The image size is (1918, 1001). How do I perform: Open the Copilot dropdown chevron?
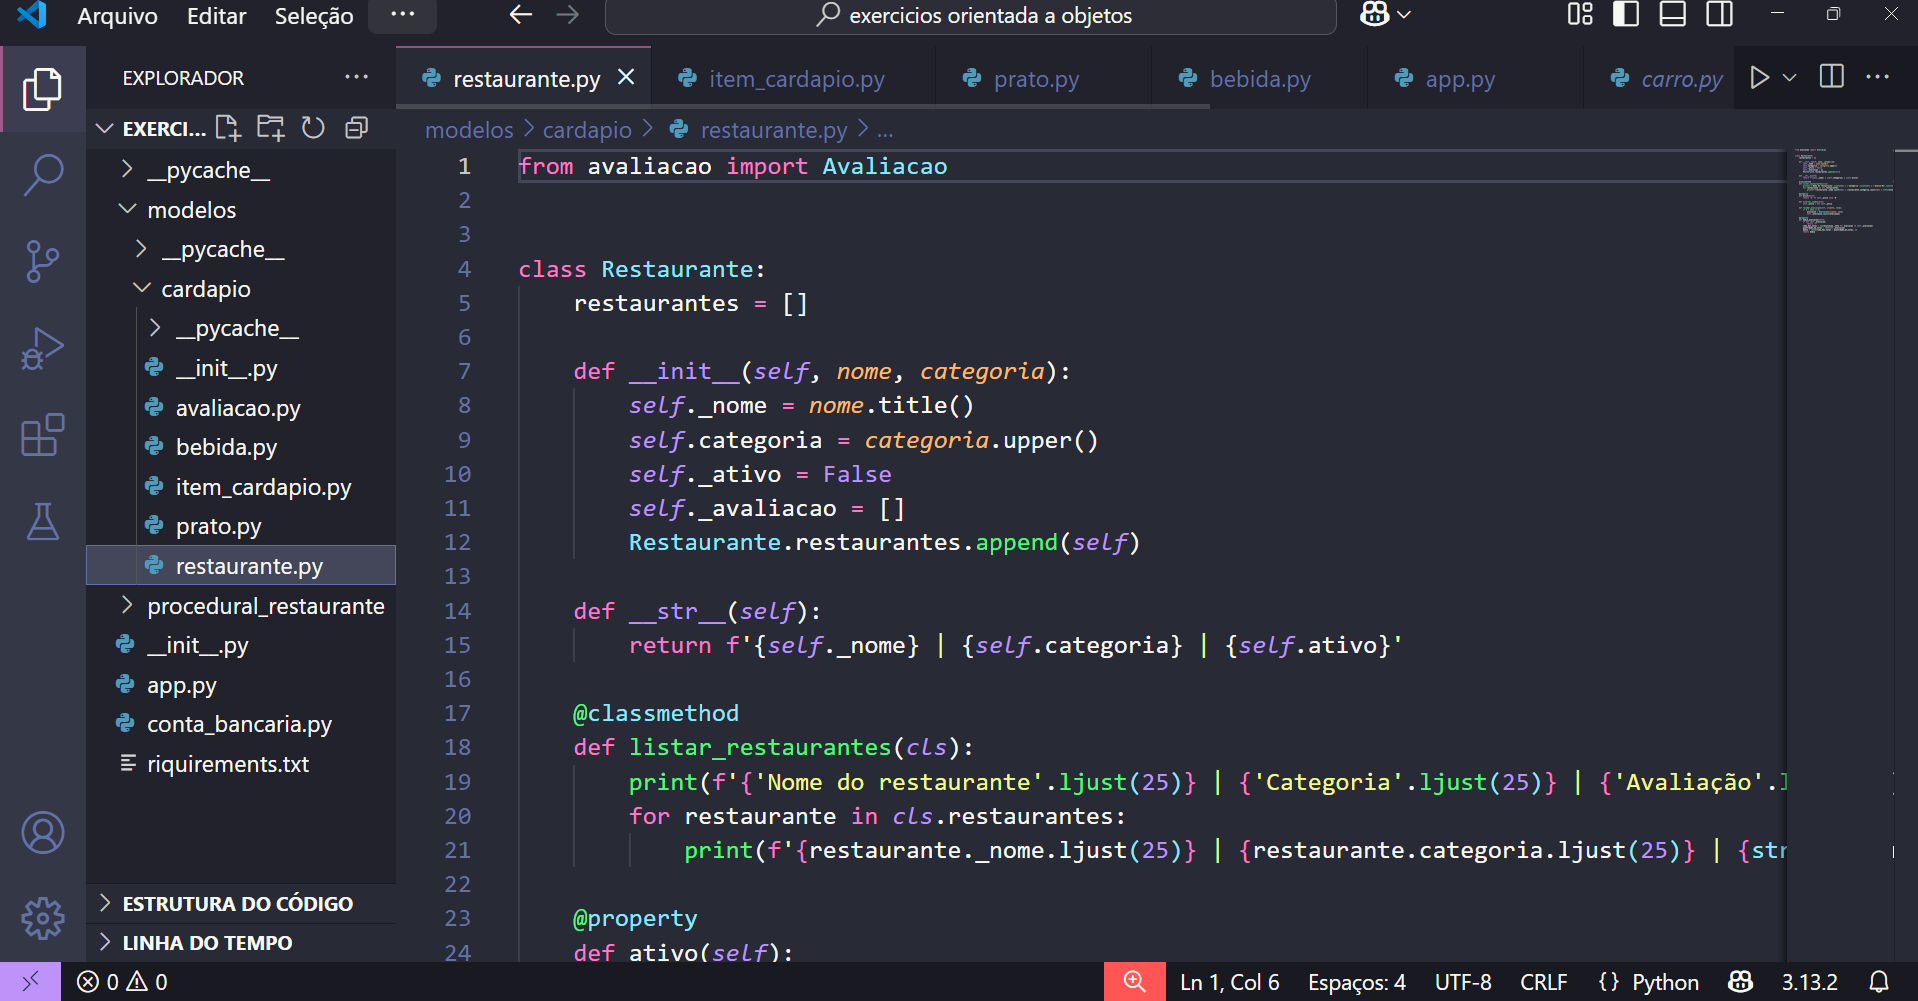(x=1404, y=15)
